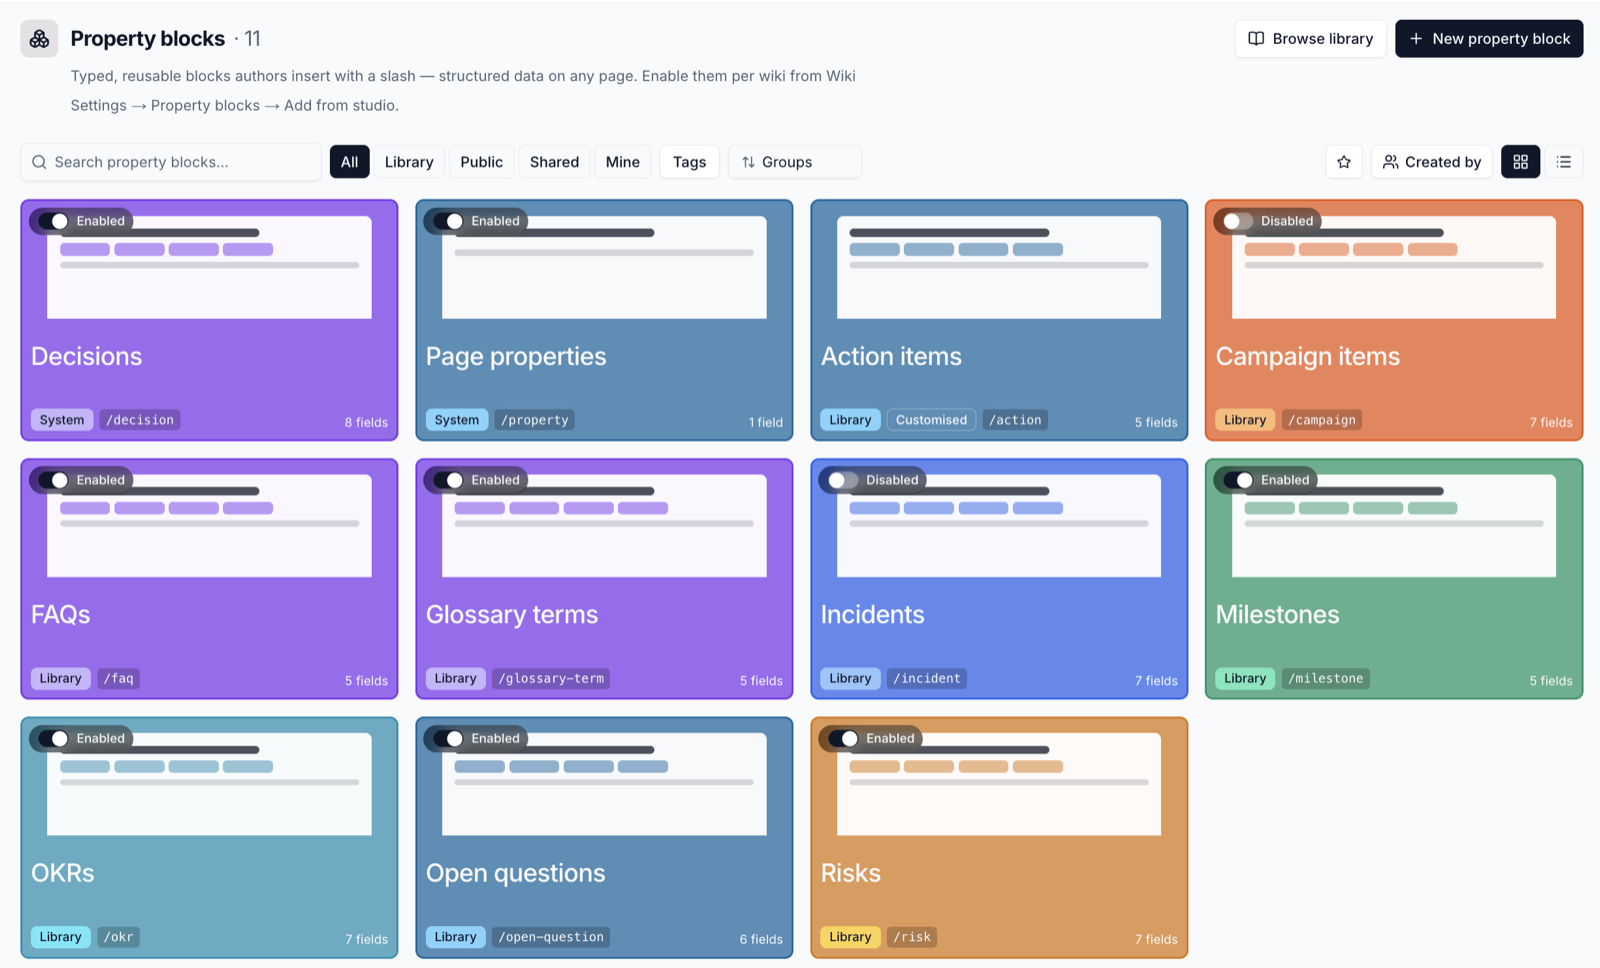Toggle the Page properties enabled switch
The height and width of the screenshot is (968, 1600).
point(448,221)
